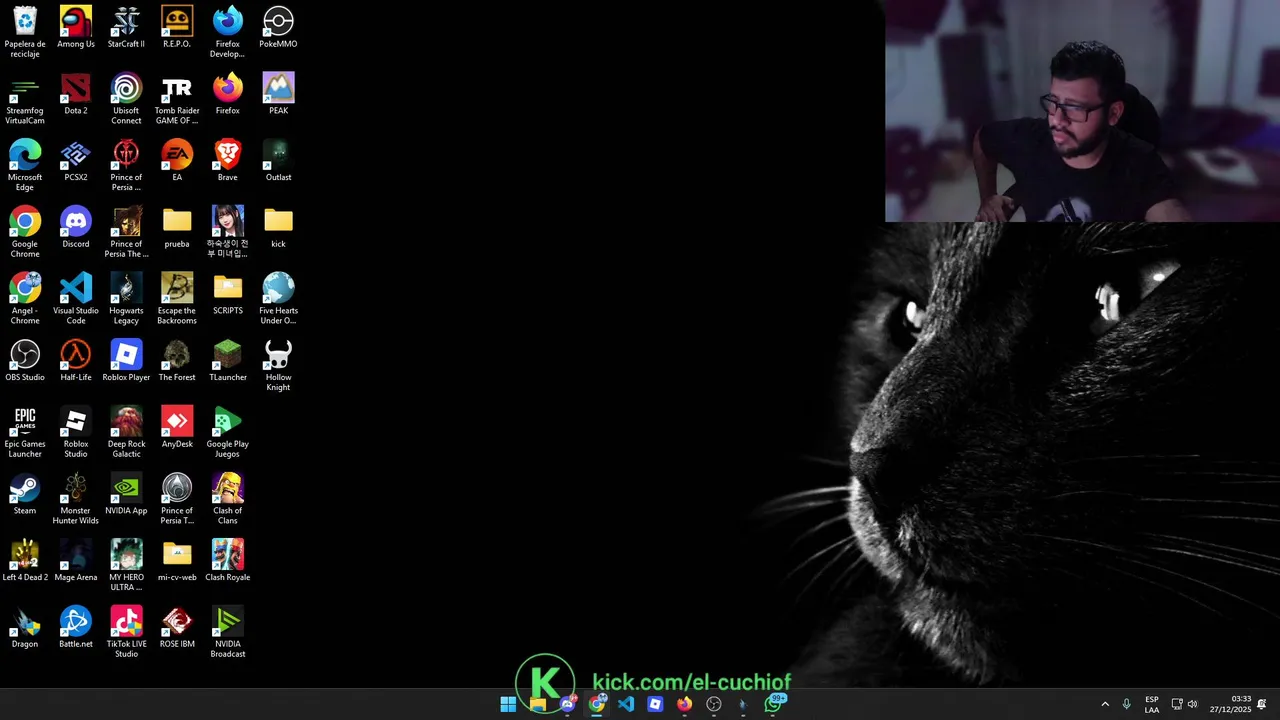Select the Clash Royale icon
The height and width of the screenshot is (720, 1280).
pos(228,561)
